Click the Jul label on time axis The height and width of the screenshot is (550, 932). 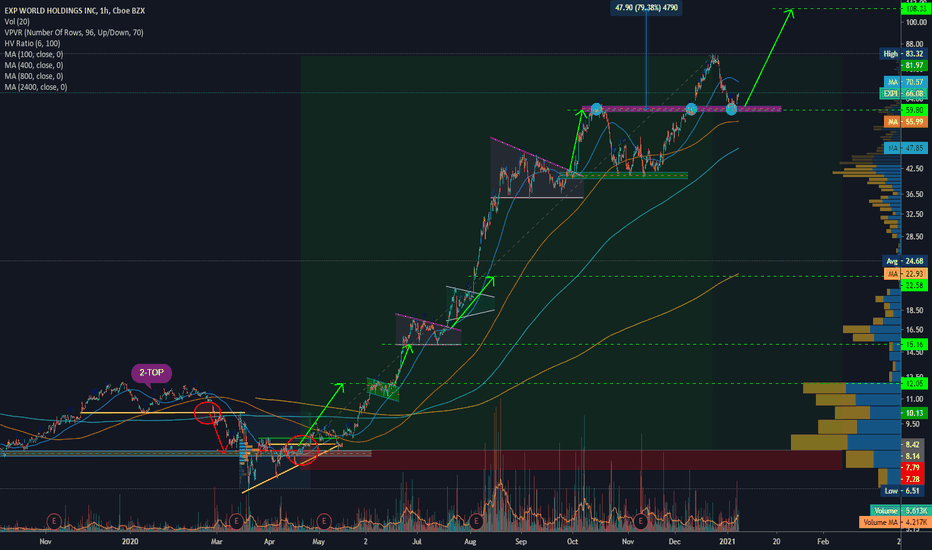pyautogui.click(x=417, y=541)
